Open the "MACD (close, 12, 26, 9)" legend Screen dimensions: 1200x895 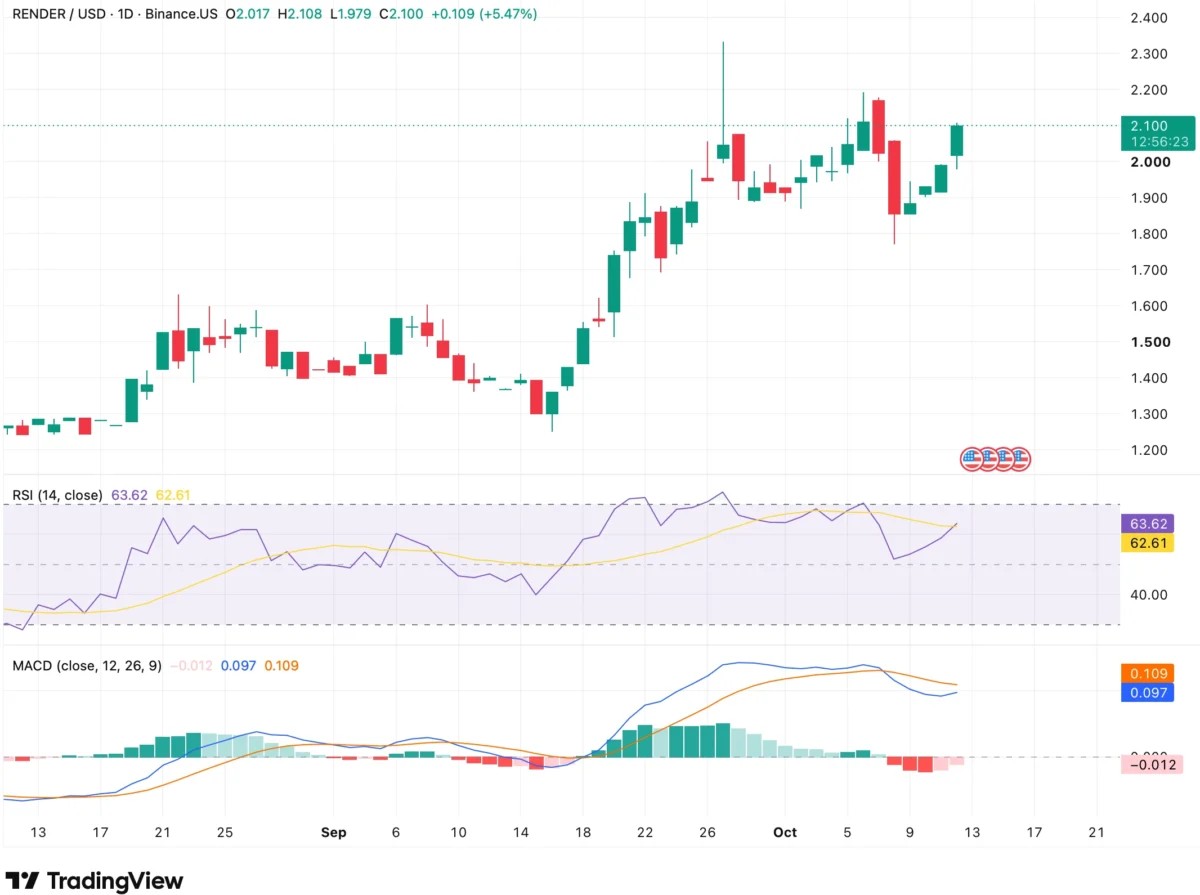coord(87,665)
